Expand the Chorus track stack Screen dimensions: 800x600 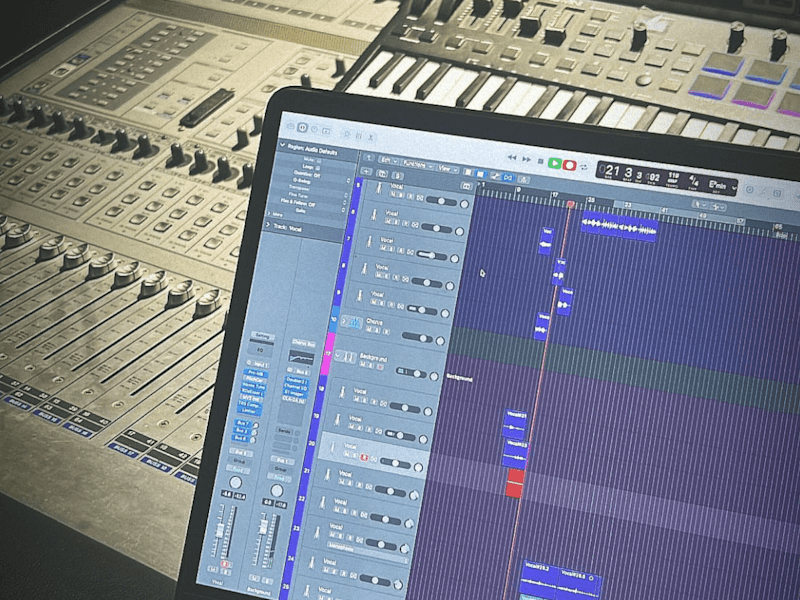tap(343, 320)
